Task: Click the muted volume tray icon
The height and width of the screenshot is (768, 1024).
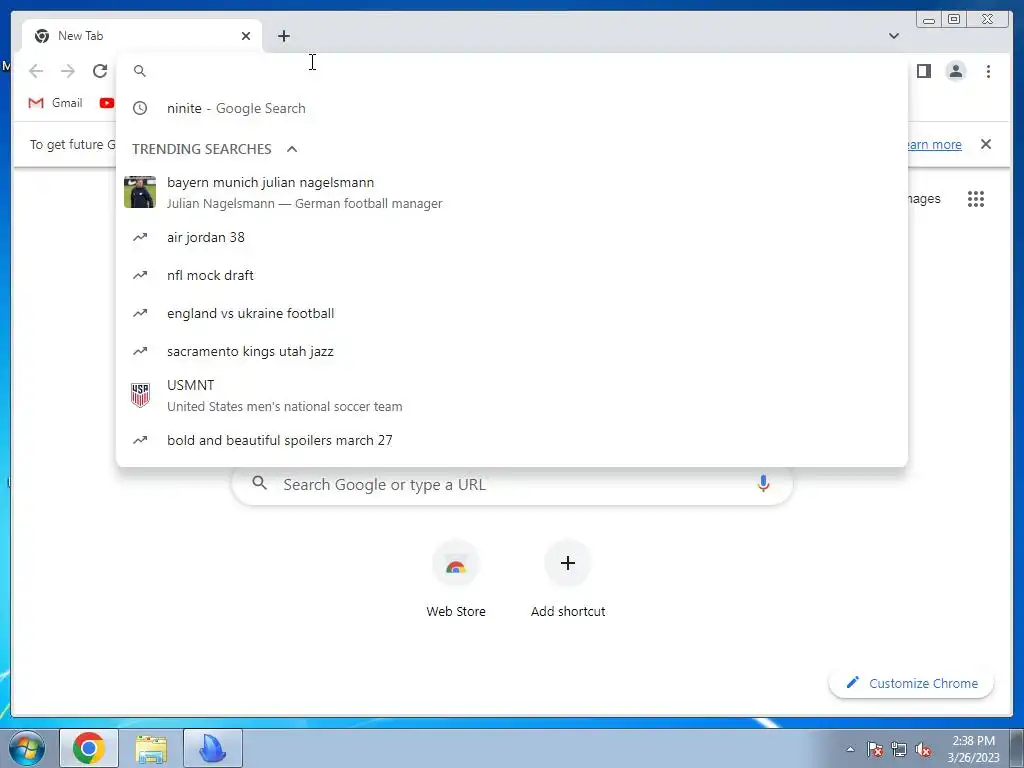Action: (x=923, y=749)
